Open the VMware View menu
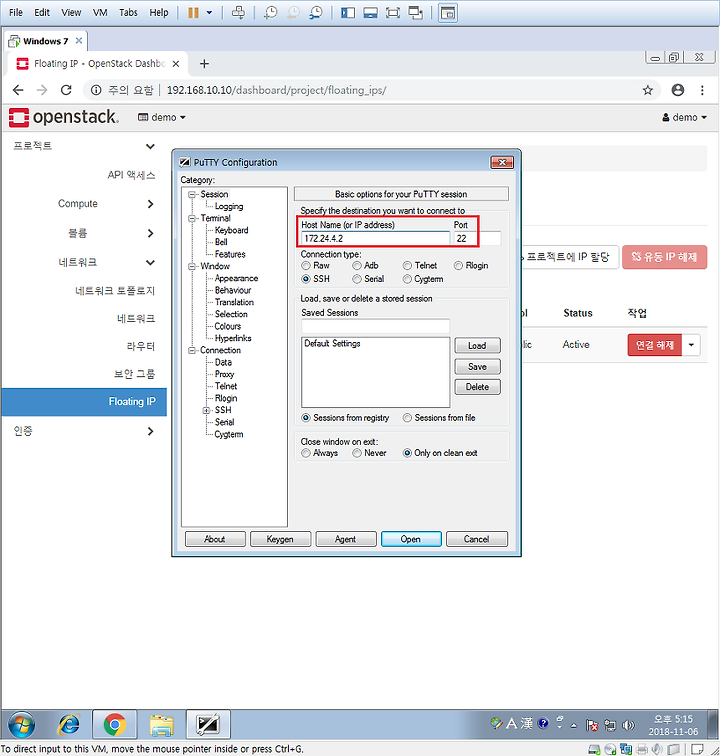The height and width of the screenshot is (756, 720). coord(71,13)
